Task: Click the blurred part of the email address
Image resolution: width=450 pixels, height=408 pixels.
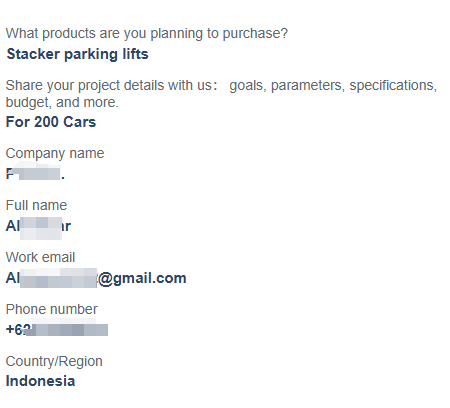Action: tap(58, 278)
